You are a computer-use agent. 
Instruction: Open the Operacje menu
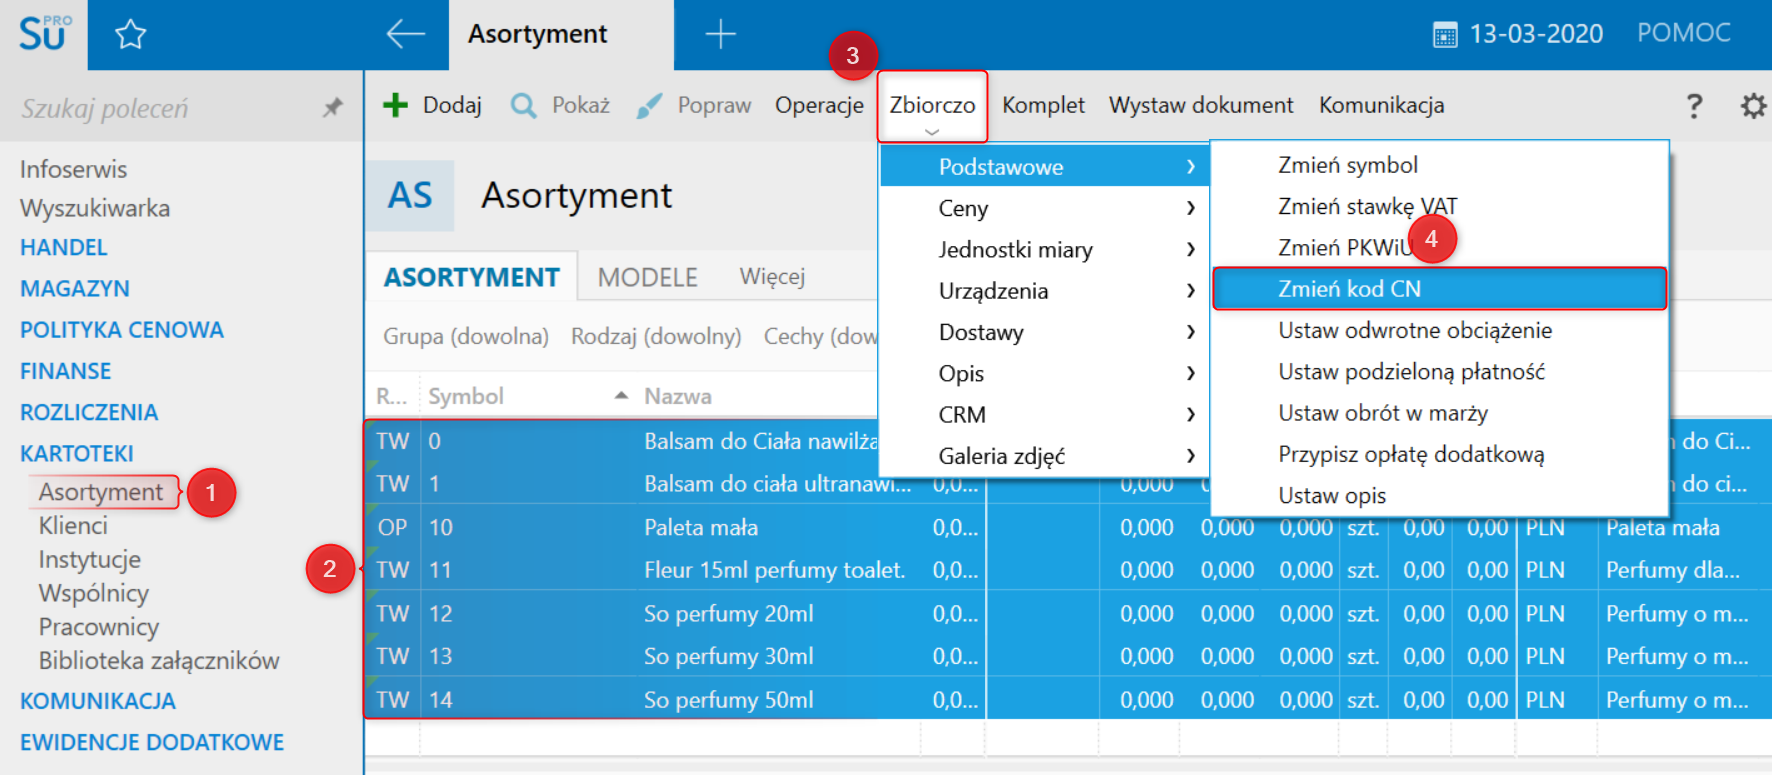(x=819, y=105)
